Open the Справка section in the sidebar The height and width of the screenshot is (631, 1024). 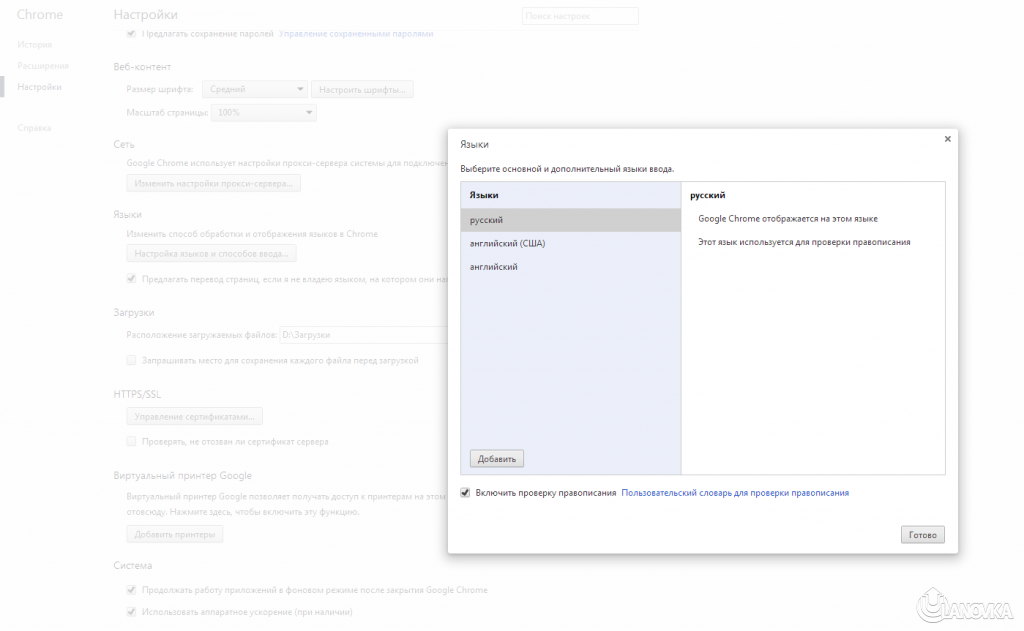[34, 128]
